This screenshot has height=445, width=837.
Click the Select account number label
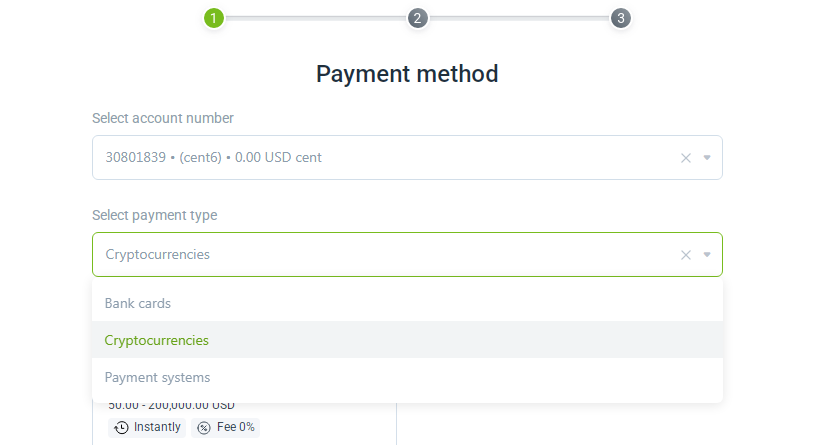(163, 118)
